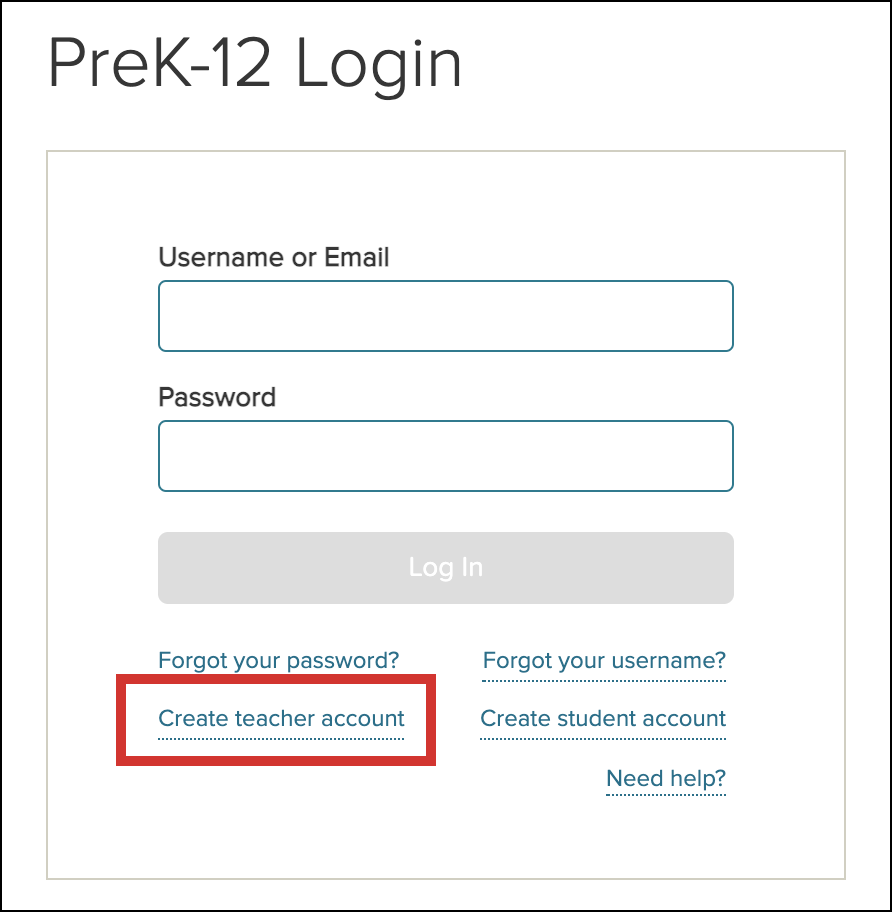Open the 'Create student account' link
The width and height of the screenshot is (892, 912).
point(603,718)
